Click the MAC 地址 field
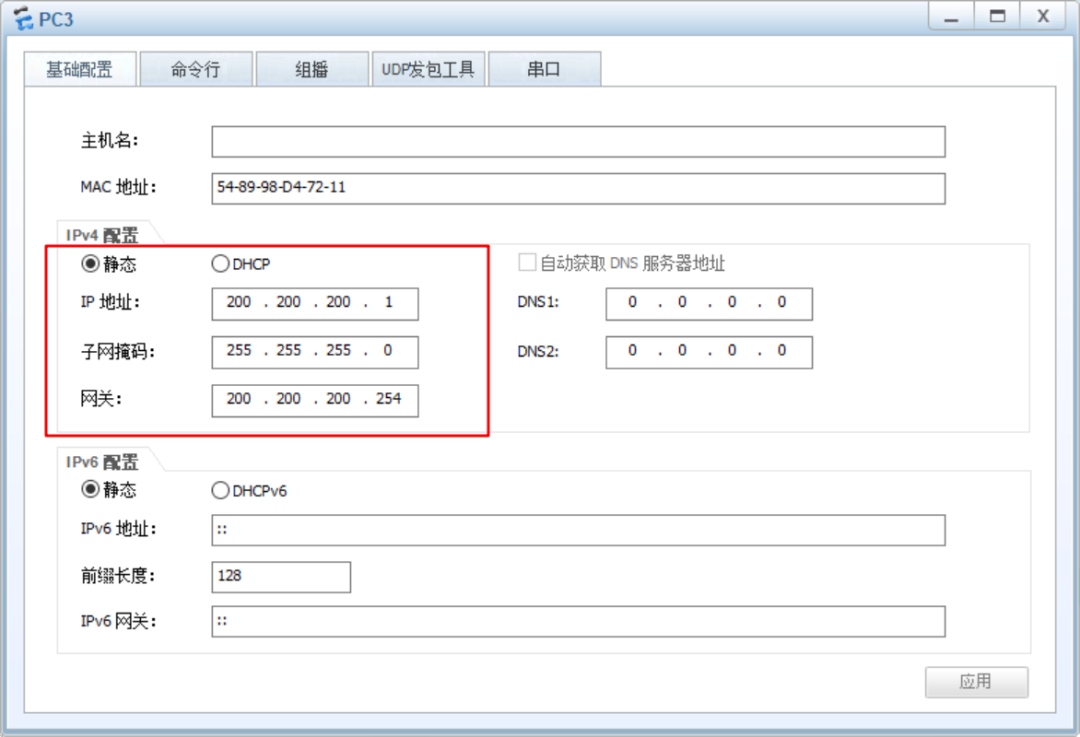Viewport: 1080px width, 737px height. tap(577, 188)
